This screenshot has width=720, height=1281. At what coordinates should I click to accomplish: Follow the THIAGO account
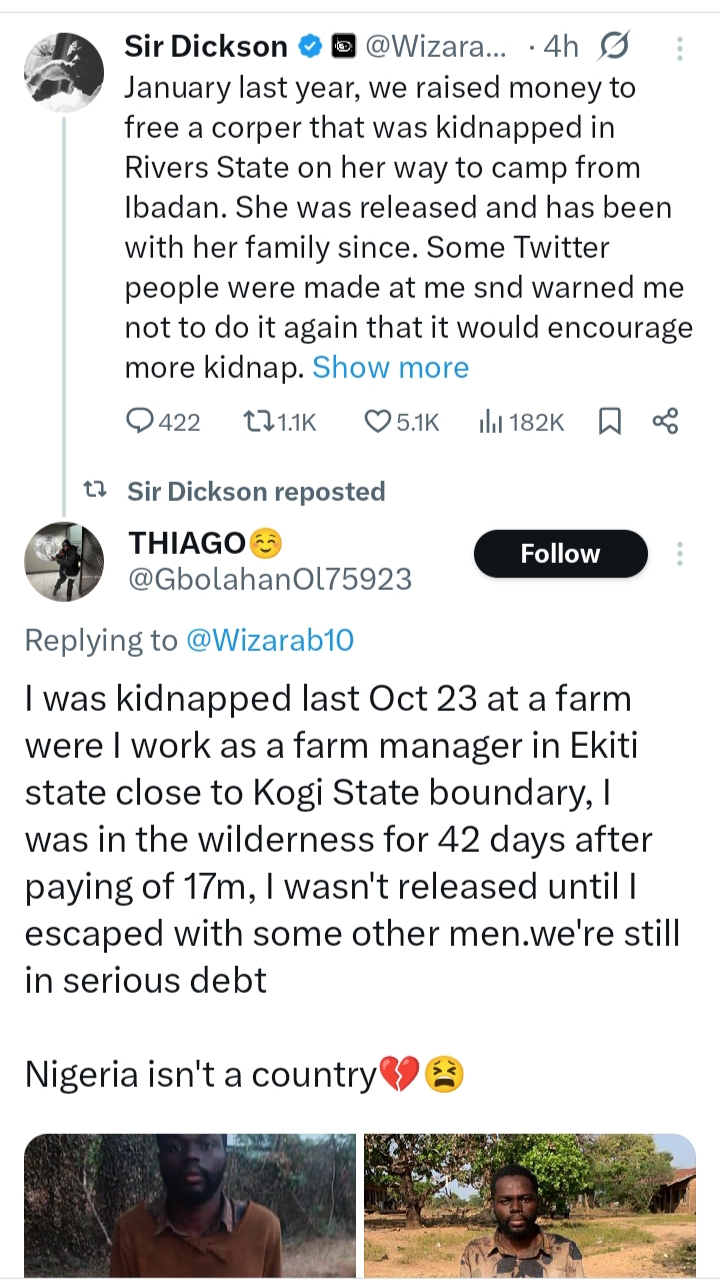pos(560,554)
